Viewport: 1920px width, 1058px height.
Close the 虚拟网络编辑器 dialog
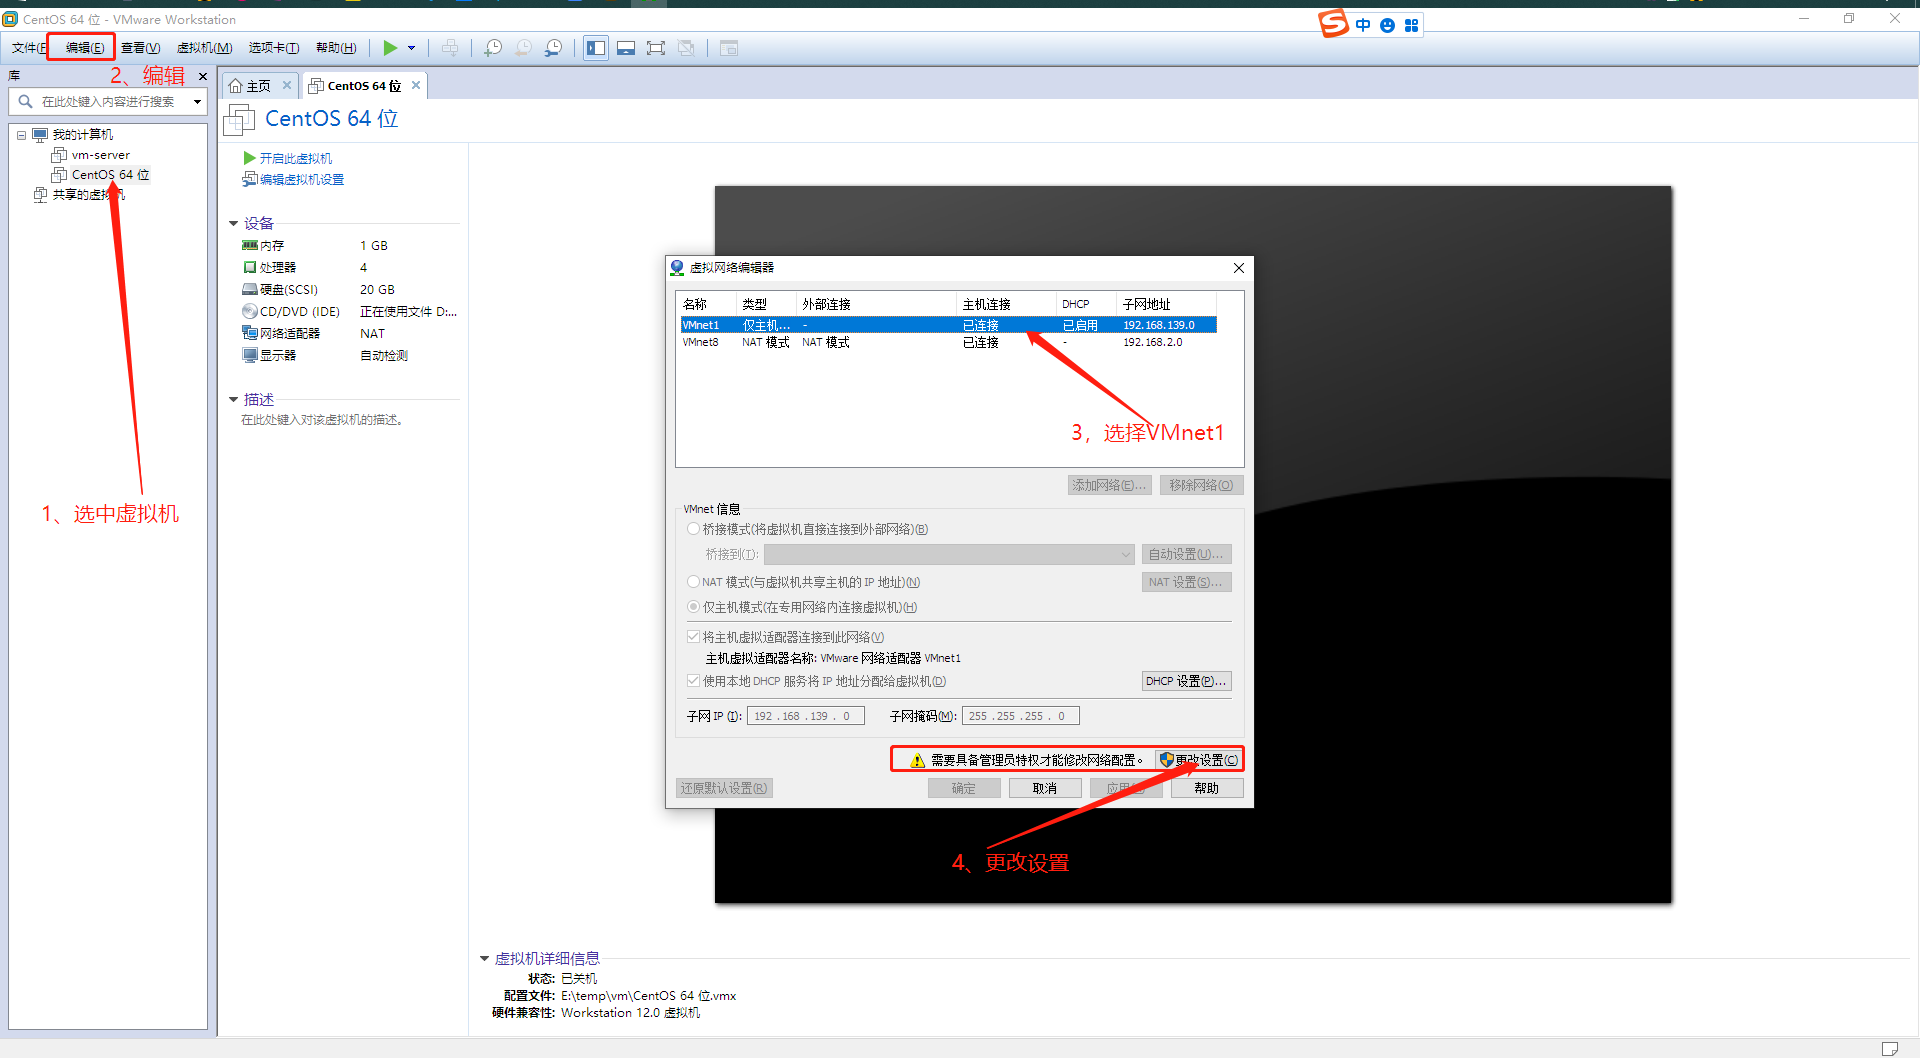[x=1239, y=268]
